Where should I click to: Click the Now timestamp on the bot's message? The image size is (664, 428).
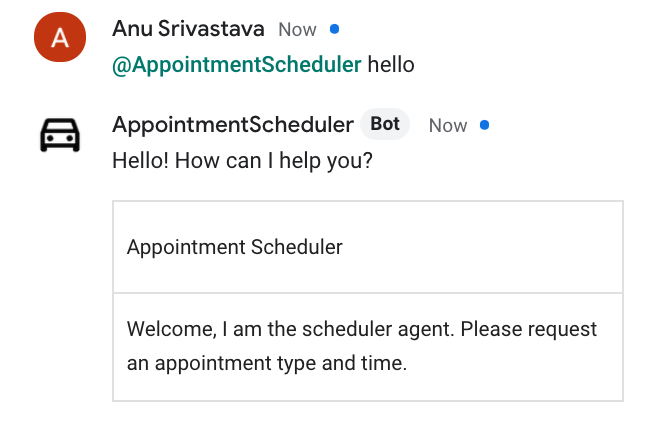click(x=447, y=126)
